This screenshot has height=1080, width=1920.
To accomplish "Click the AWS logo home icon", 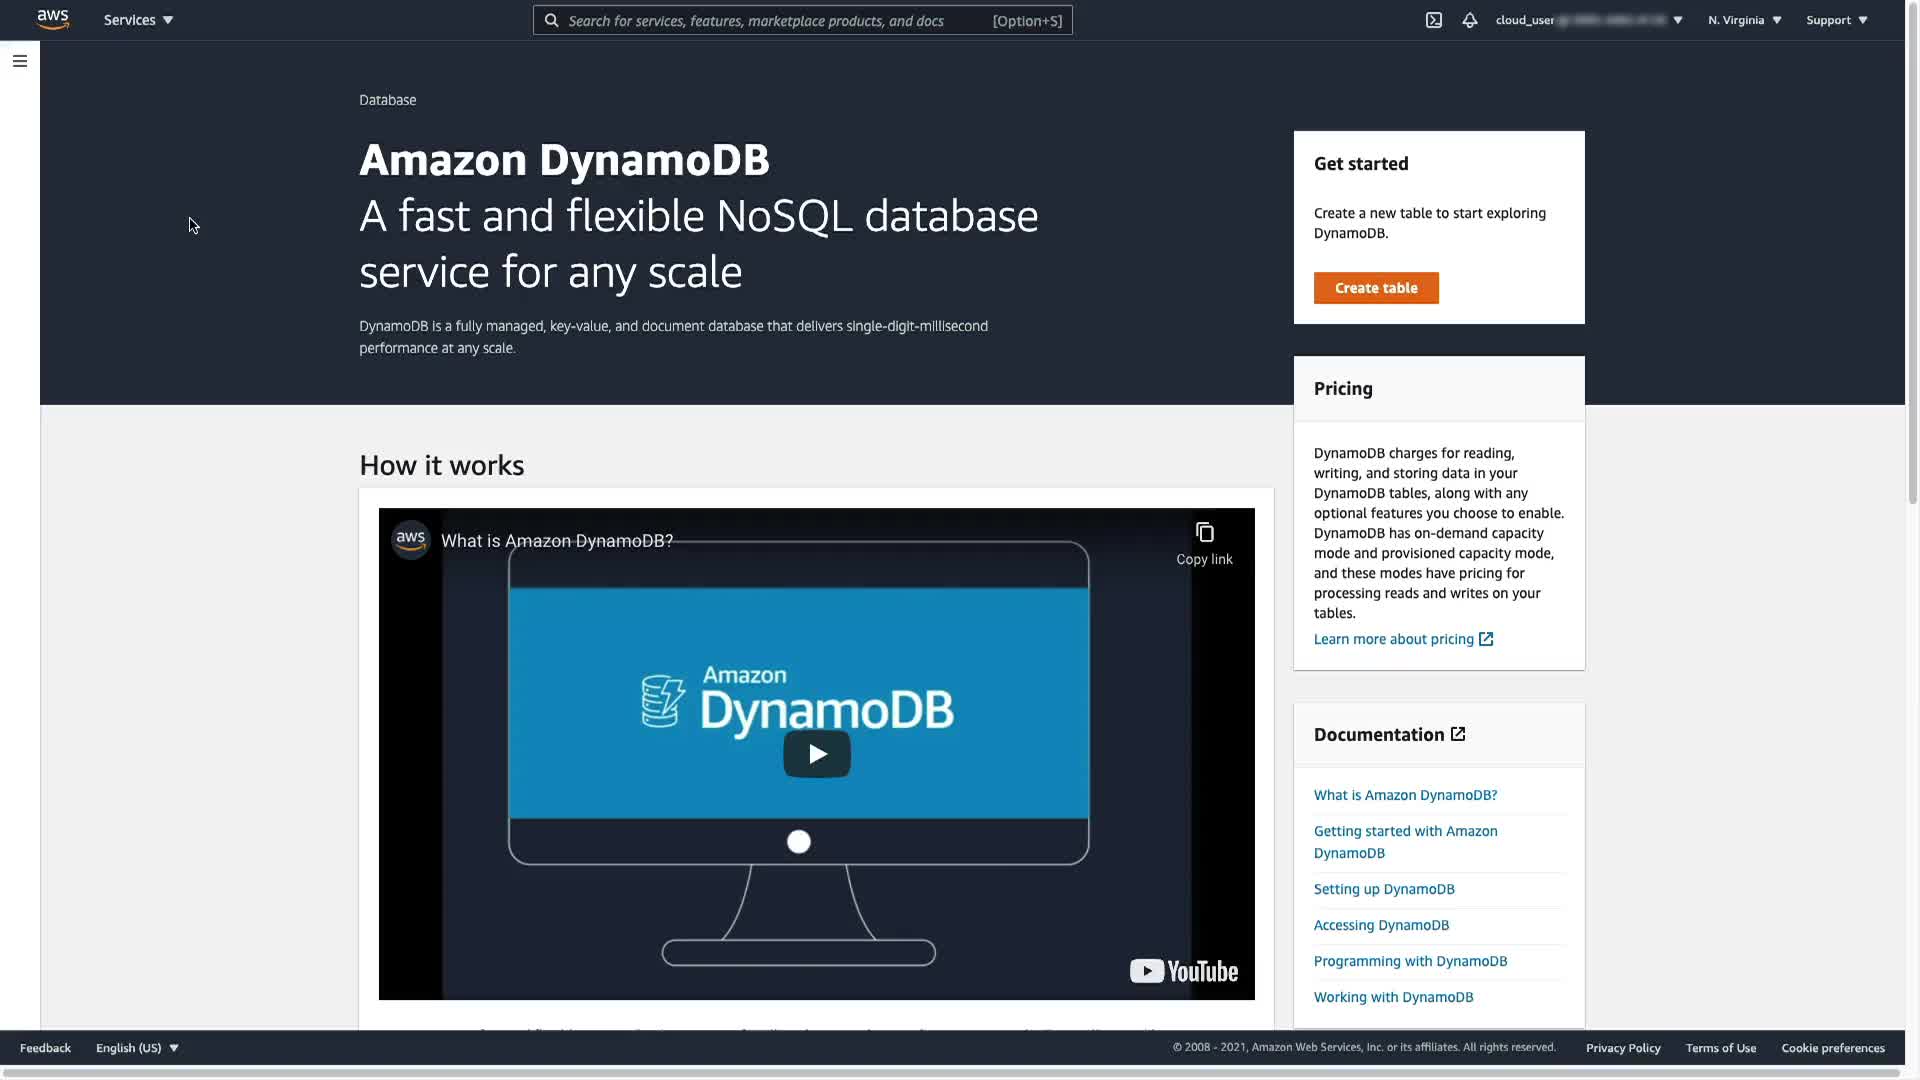I will (x=53, y=20).
